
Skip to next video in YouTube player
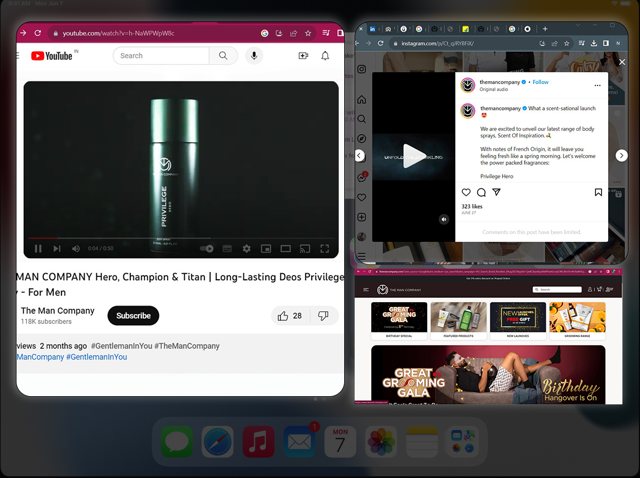click(57, 249)
